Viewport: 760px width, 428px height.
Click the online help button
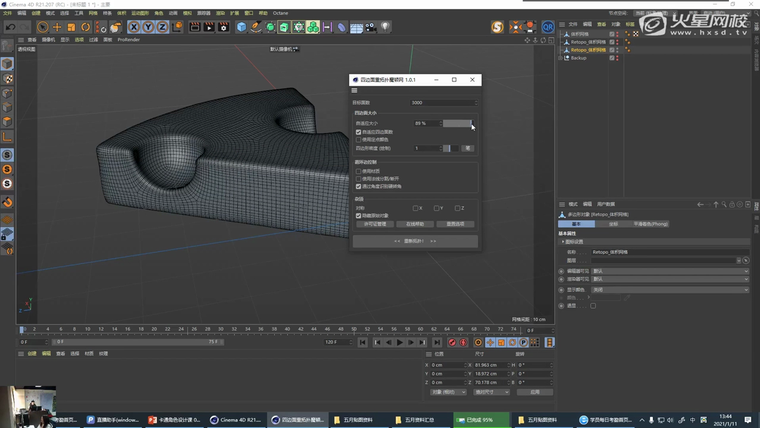point(415,224)
